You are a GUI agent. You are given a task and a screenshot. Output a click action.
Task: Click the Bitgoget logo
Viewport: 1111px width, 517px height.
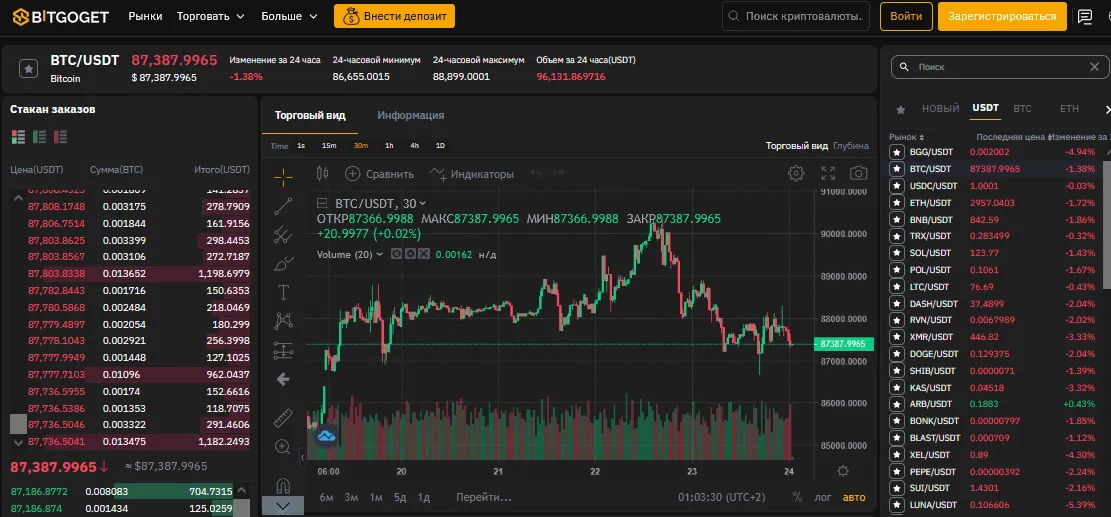[x=60, y=16]
